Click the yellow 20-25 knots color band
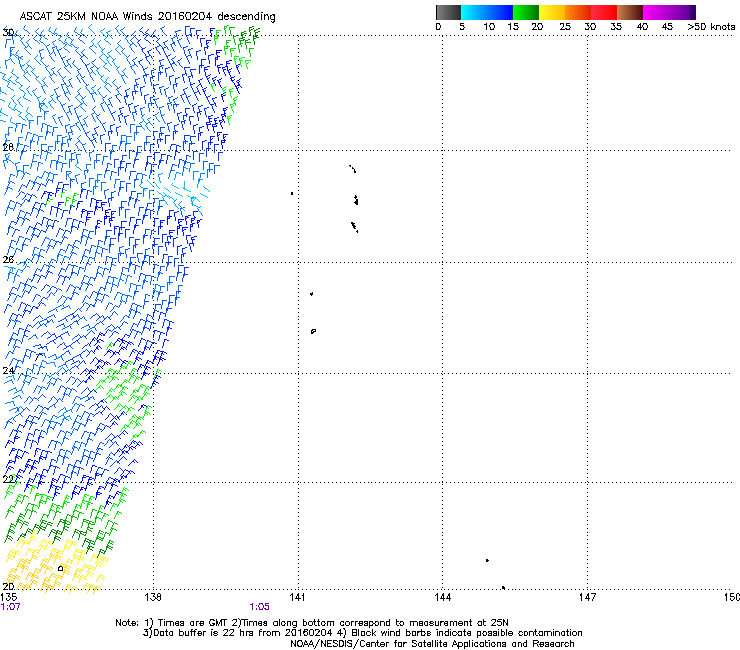 tap(552, 12)
